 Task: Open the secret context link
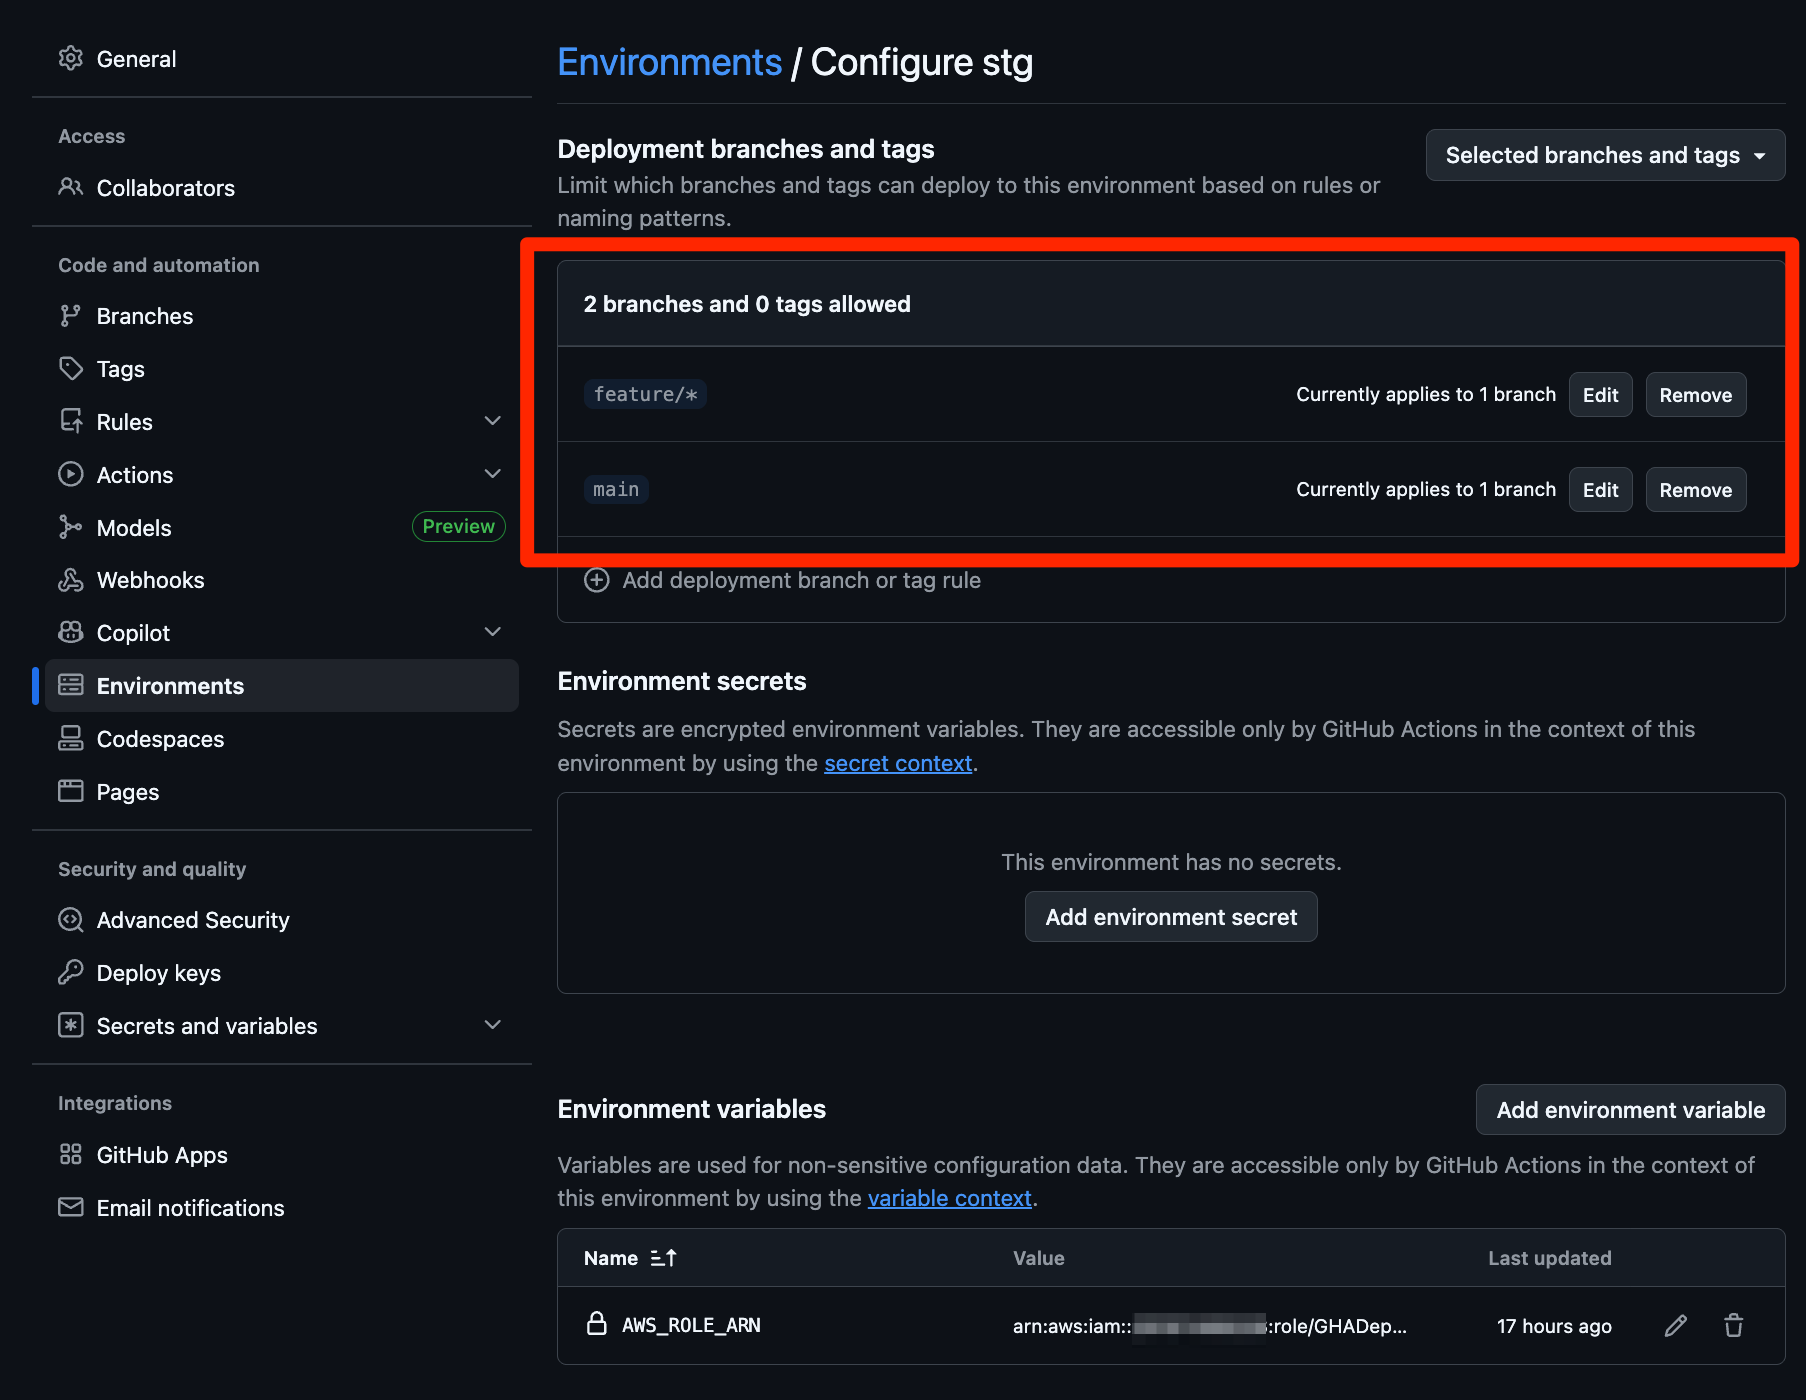[898, 763]
